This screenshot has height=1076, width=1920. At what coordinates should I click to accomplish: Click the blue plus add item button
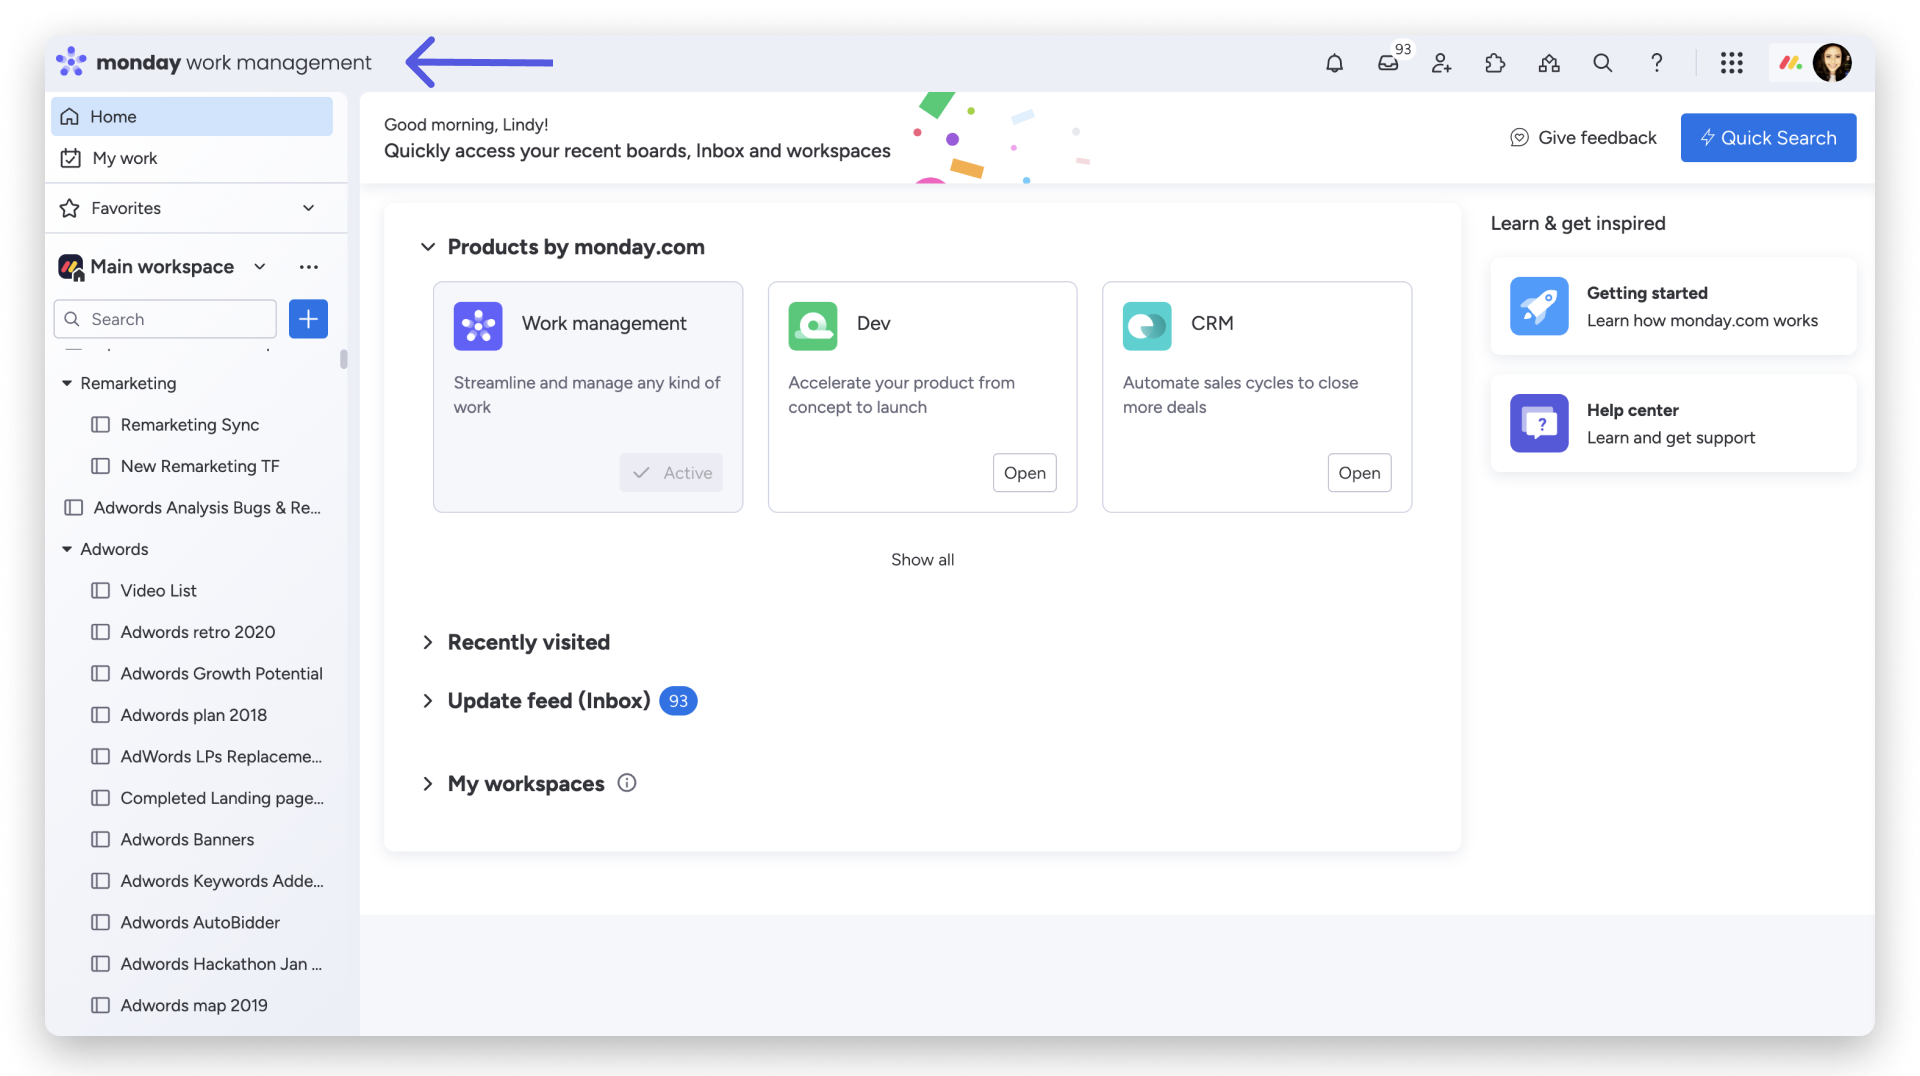[308, 319]
